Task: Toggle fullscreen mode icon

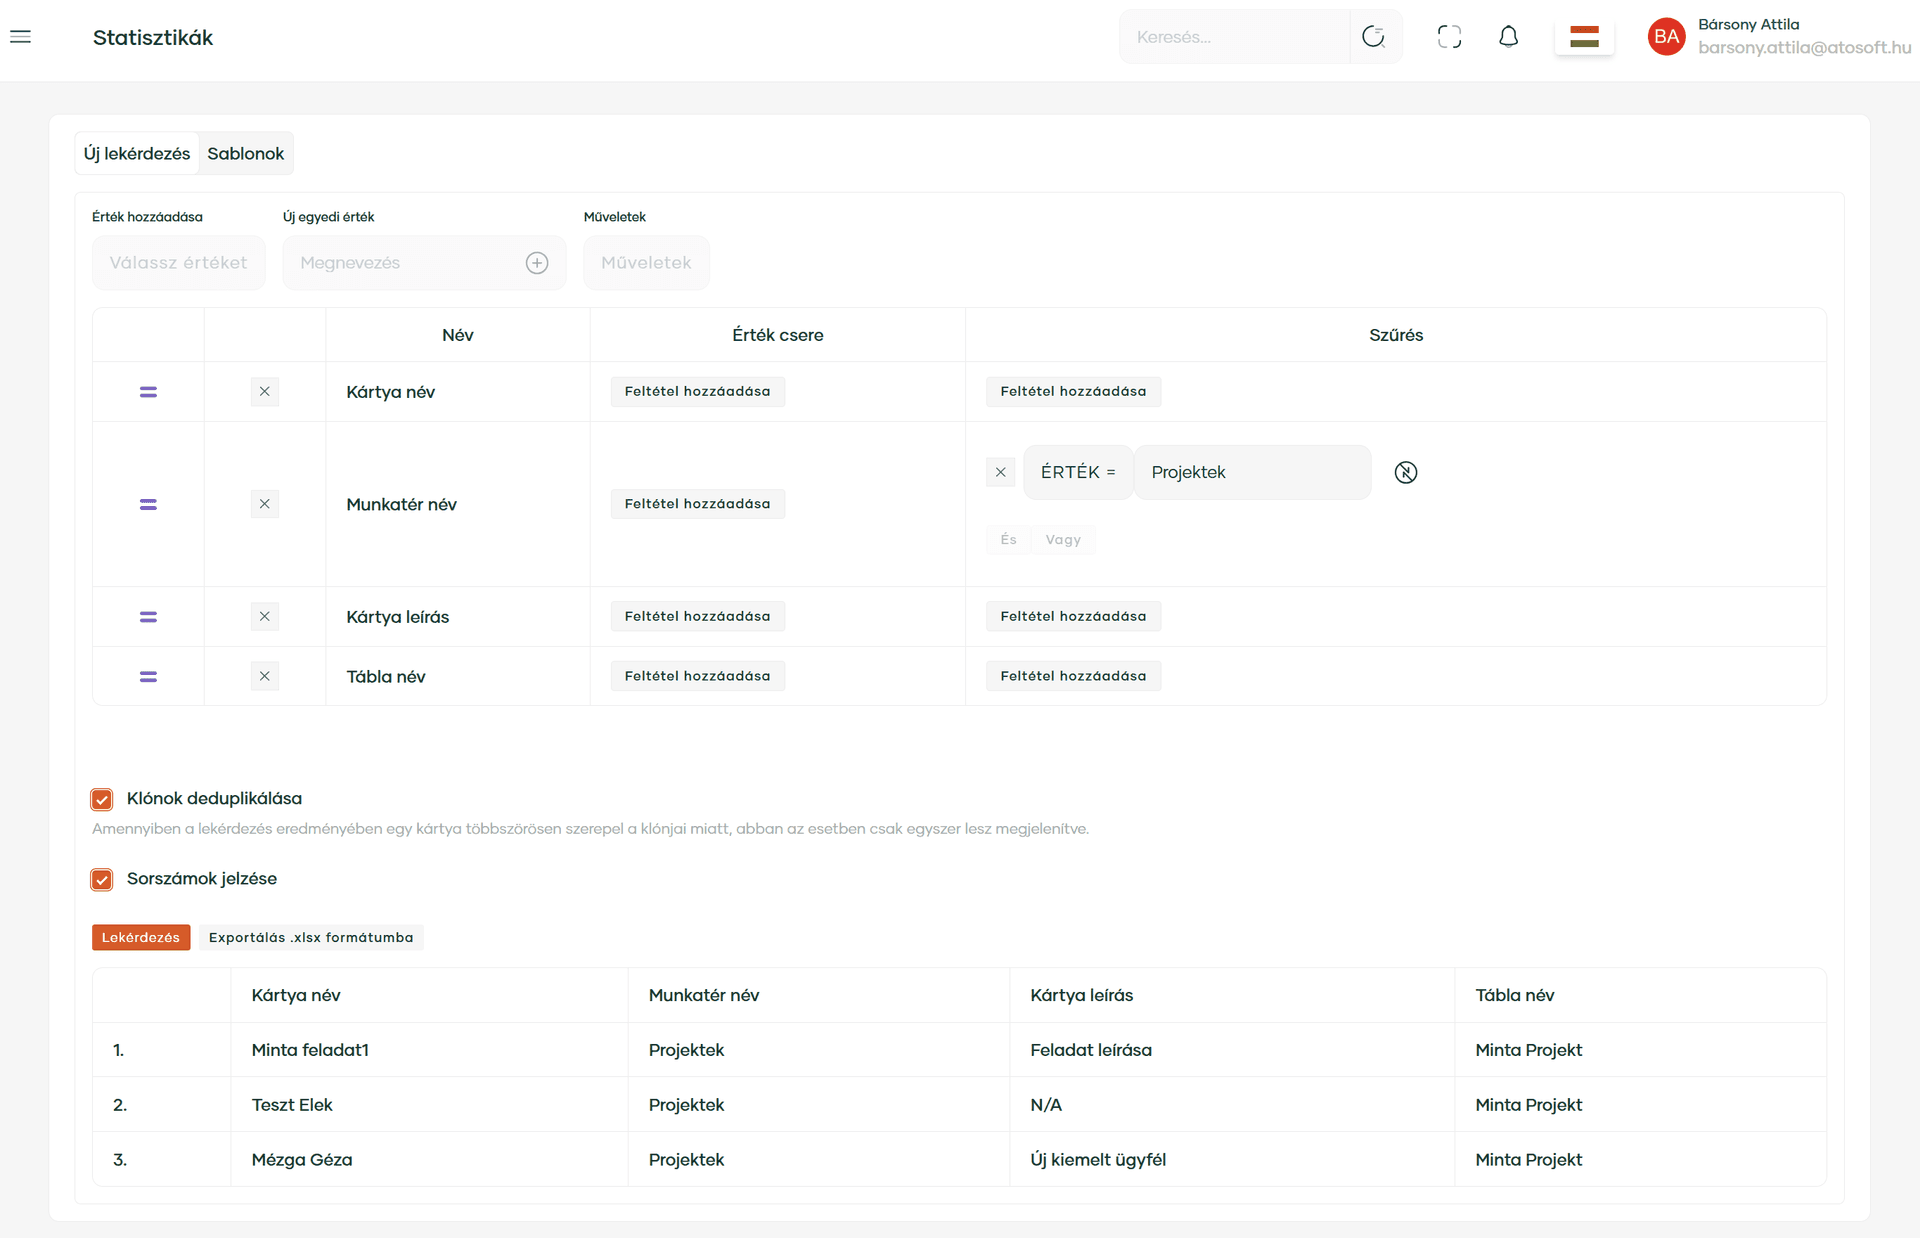Action: point(1449,37)
